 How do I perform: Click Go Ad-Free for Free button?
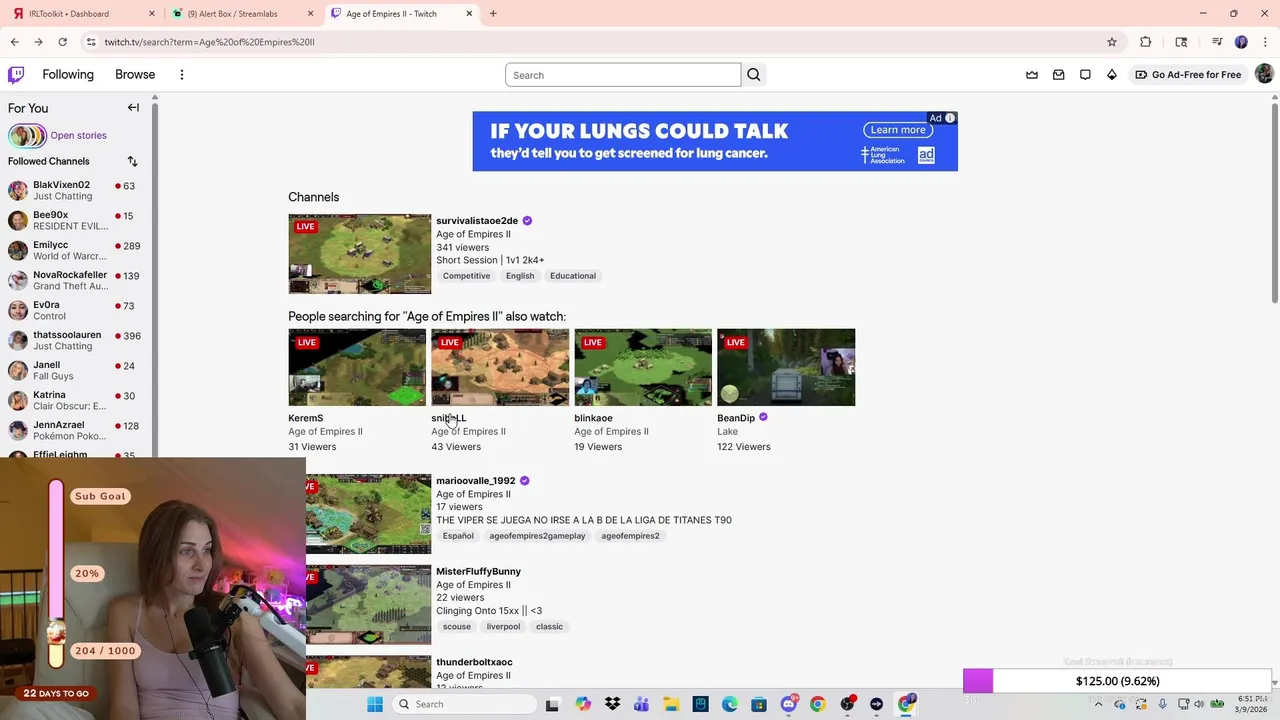1188,75
